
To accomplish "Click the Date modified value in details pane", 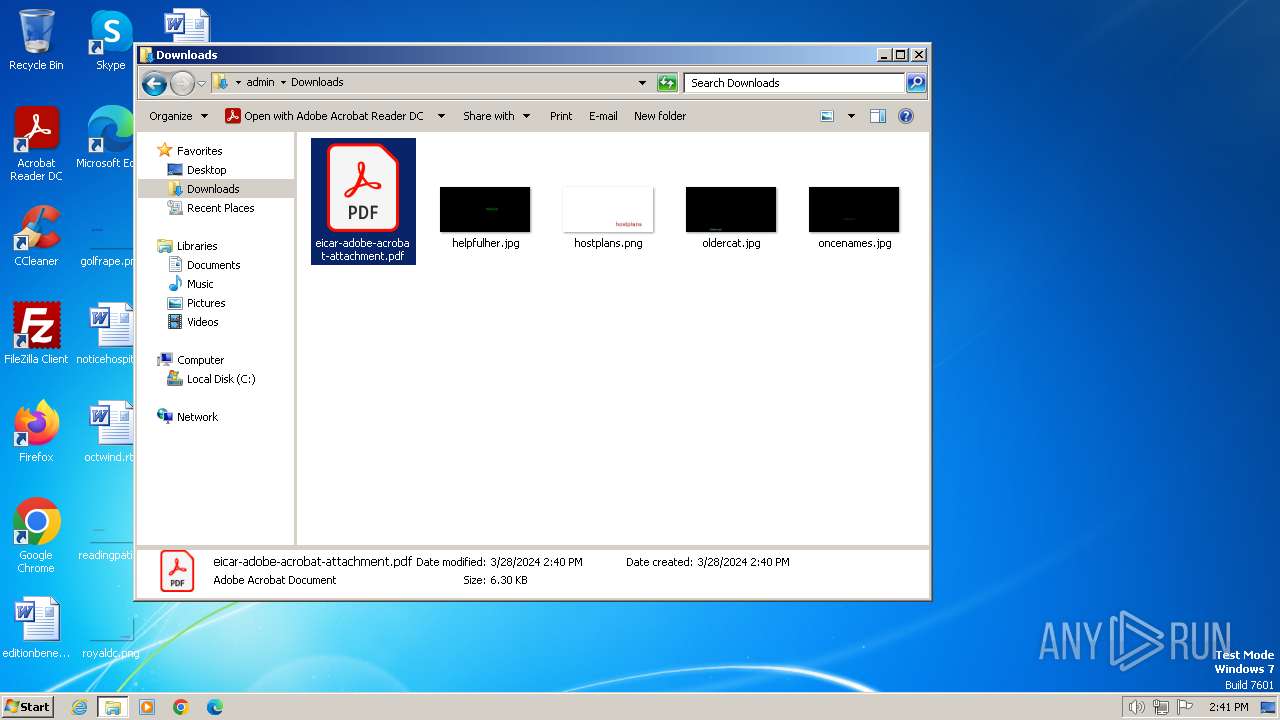I will tap(537, 562).
